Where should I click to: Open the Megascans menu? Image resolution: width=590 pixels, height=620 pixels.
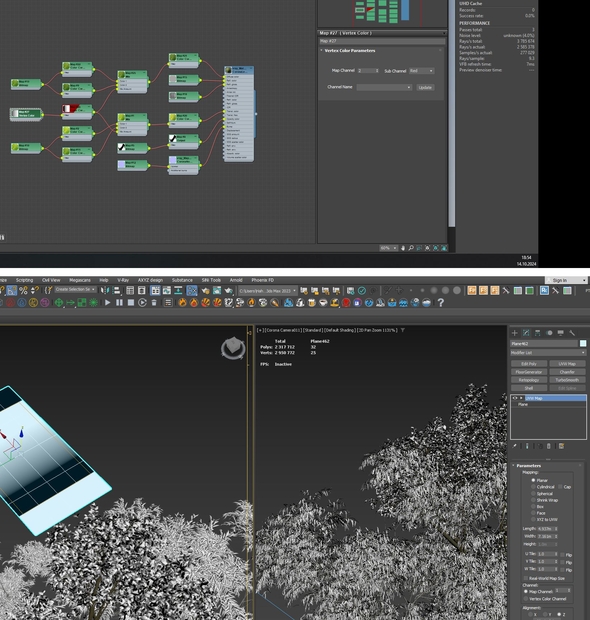tap(79, 280)
